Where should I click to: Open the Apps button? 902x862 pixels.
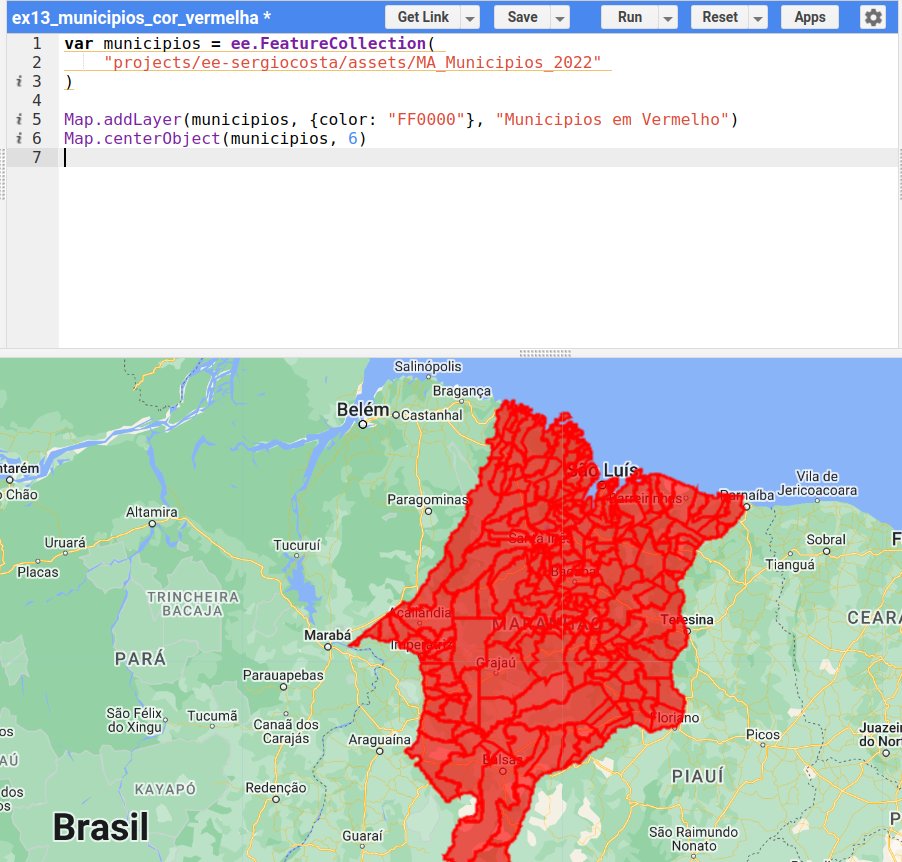tap(809, 17)
